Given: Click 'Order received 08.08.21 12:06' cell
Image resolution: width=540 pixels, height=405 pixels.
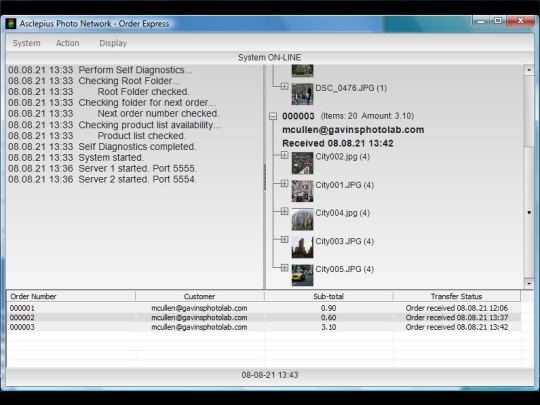Looking at the screenshot, I should [x=457, y=308].
